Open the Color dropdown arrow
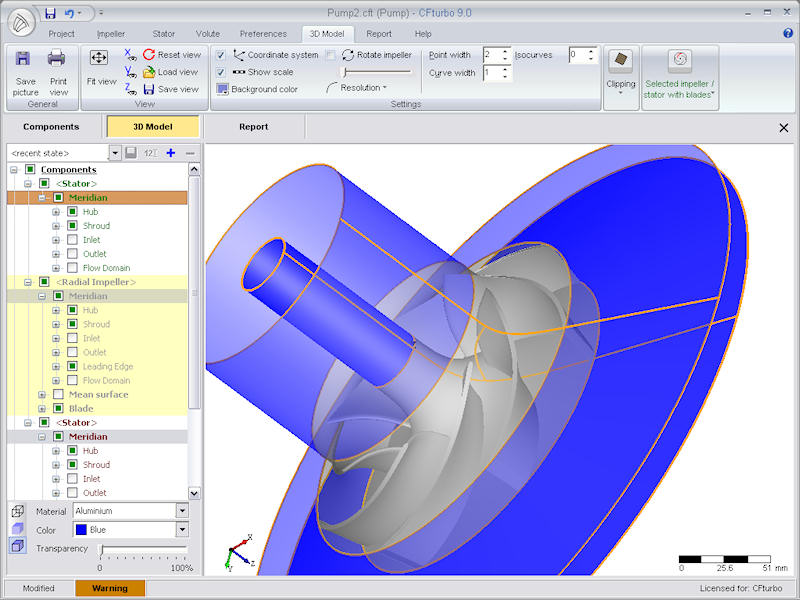Viewport: 800px width, 600px height. (x=182, y=530)
